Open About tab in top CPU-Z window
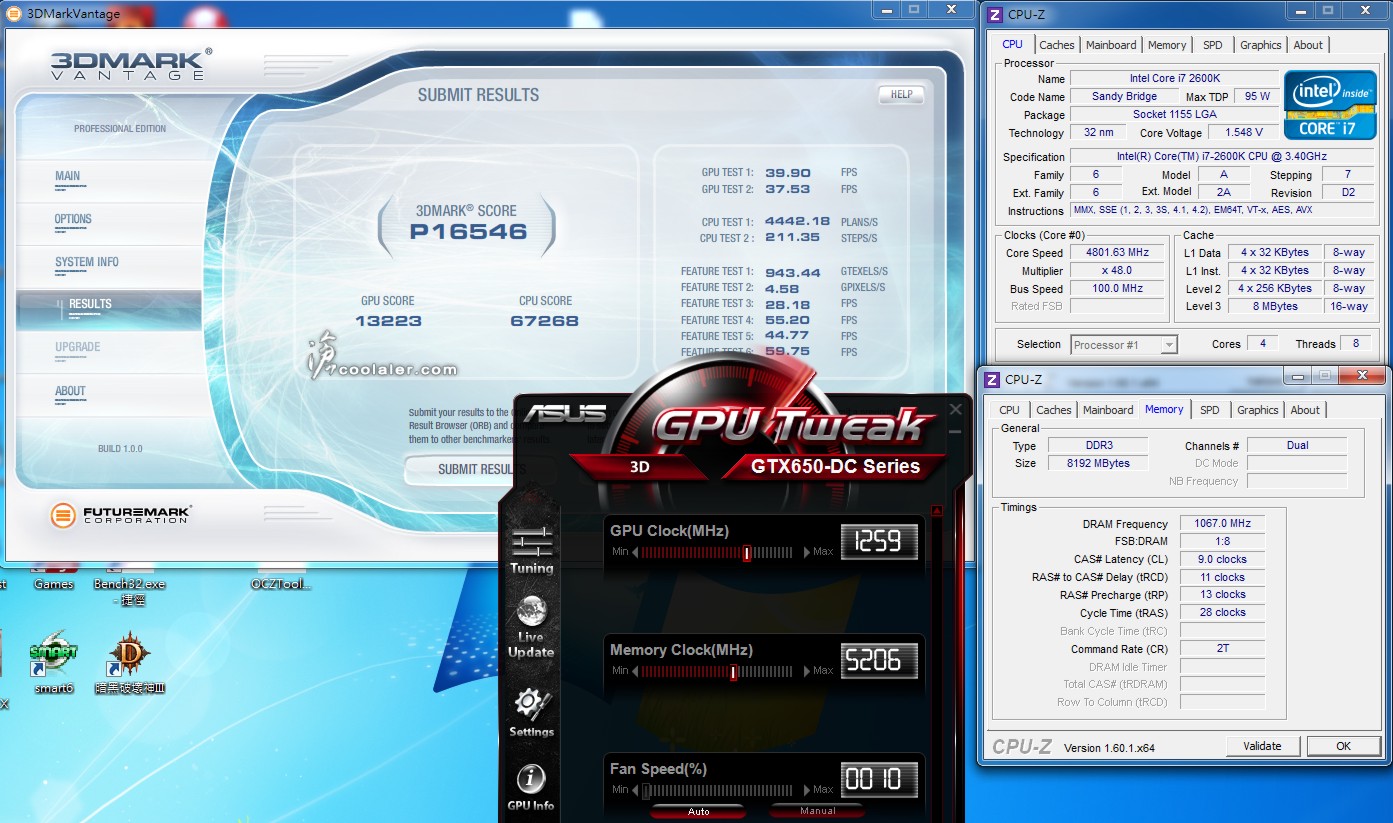Viewport: 1393px width, 823px height. pyautogui.click(x=1308, y=45)
